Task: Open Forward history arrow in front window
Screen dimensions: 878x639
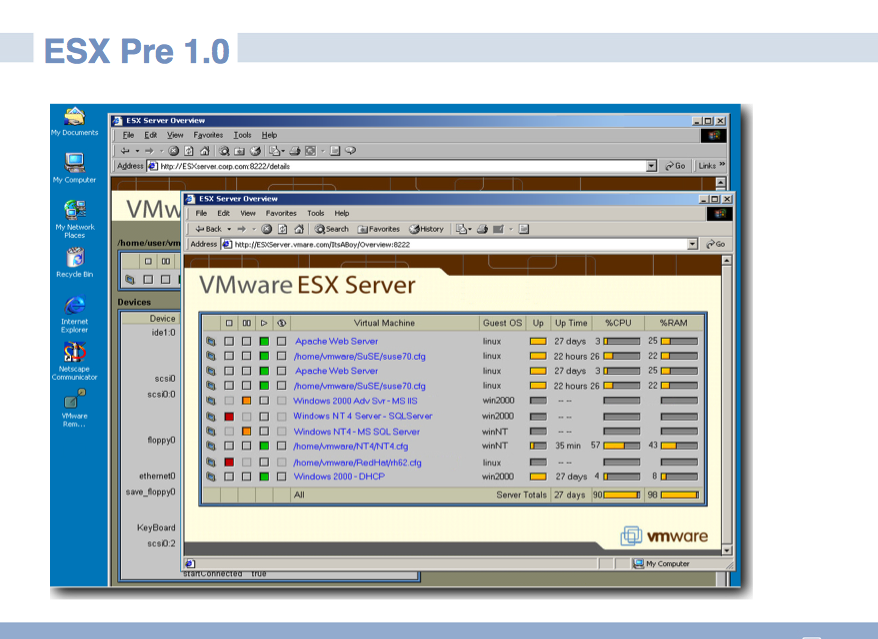Action: coord(254,229)
